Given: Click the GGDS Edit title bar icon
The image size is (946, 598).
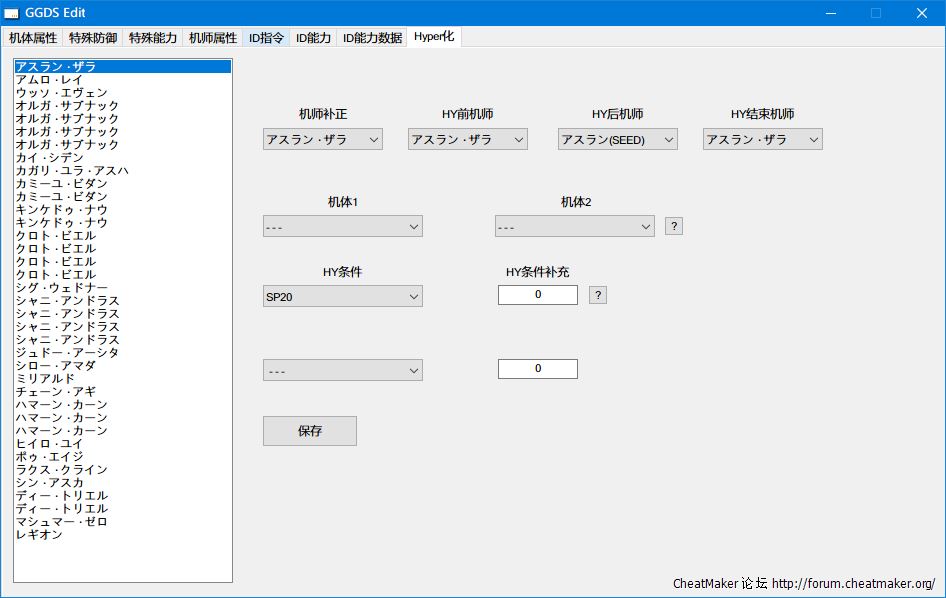Looking at the screenshot, I should tap(12, 13).
